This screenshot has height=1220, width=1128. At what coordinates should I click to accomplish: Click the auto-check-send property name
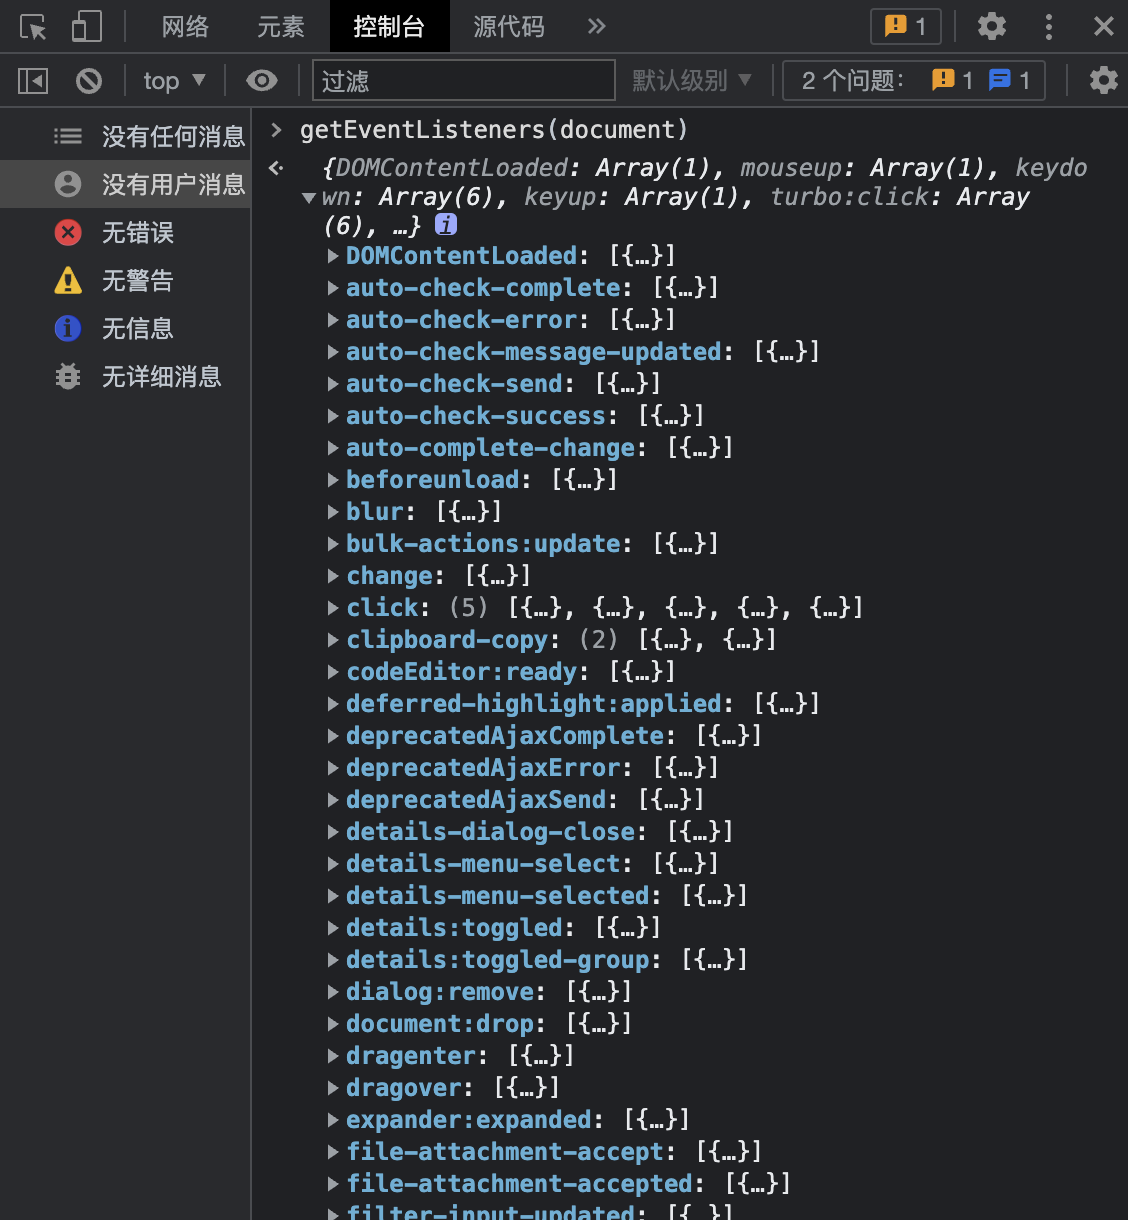click(x=455, y=384)
